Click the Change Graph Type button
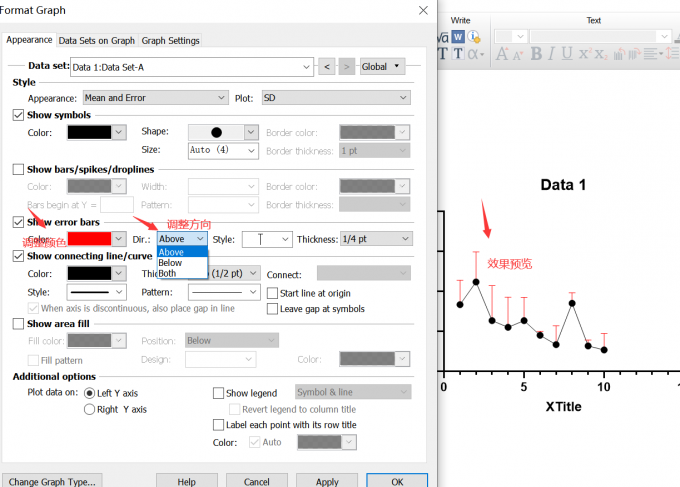Image resolution: width=680 pixels, height=487 pixels. (x=51, y=481)
